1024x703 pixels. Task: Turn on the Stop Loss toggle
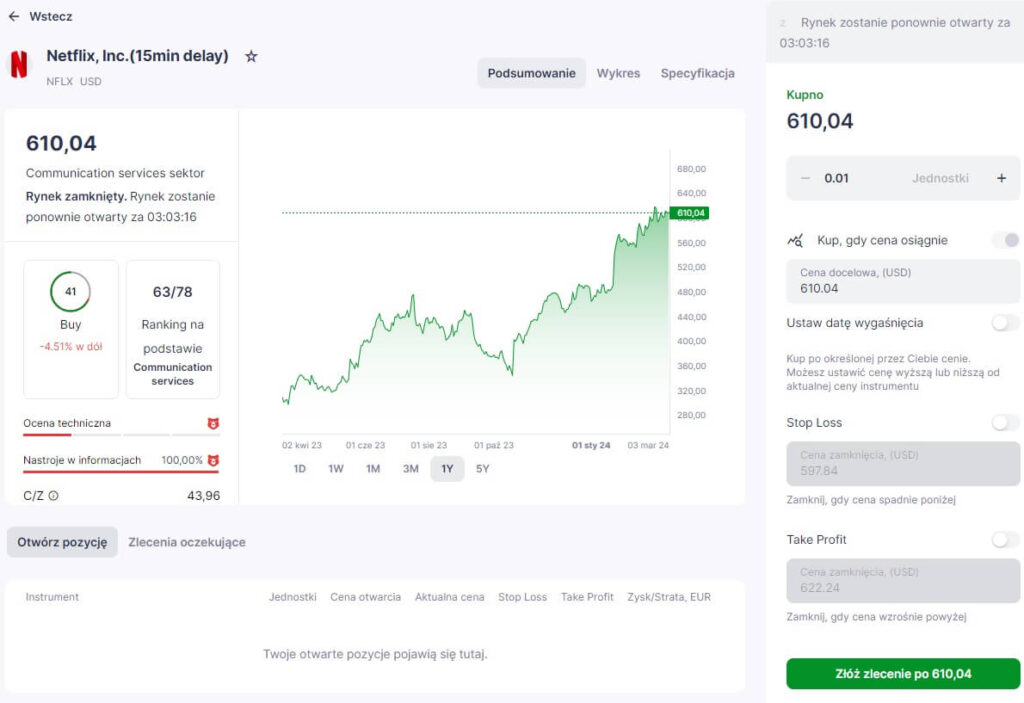(x=1005, y=423)
